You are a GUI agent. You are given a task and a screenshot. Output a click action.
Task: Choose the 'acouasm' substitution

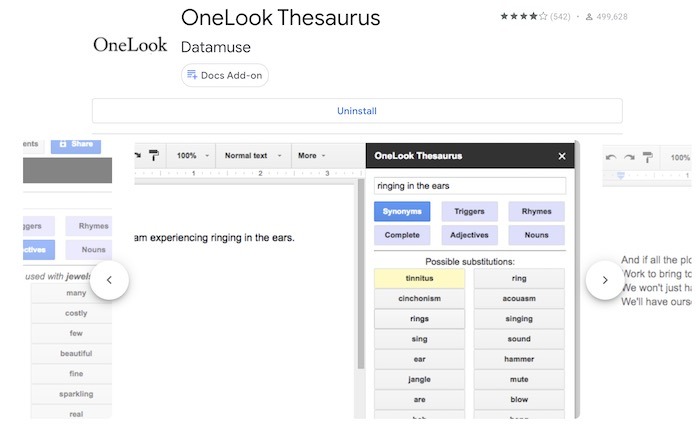click(x=519, y=298)
